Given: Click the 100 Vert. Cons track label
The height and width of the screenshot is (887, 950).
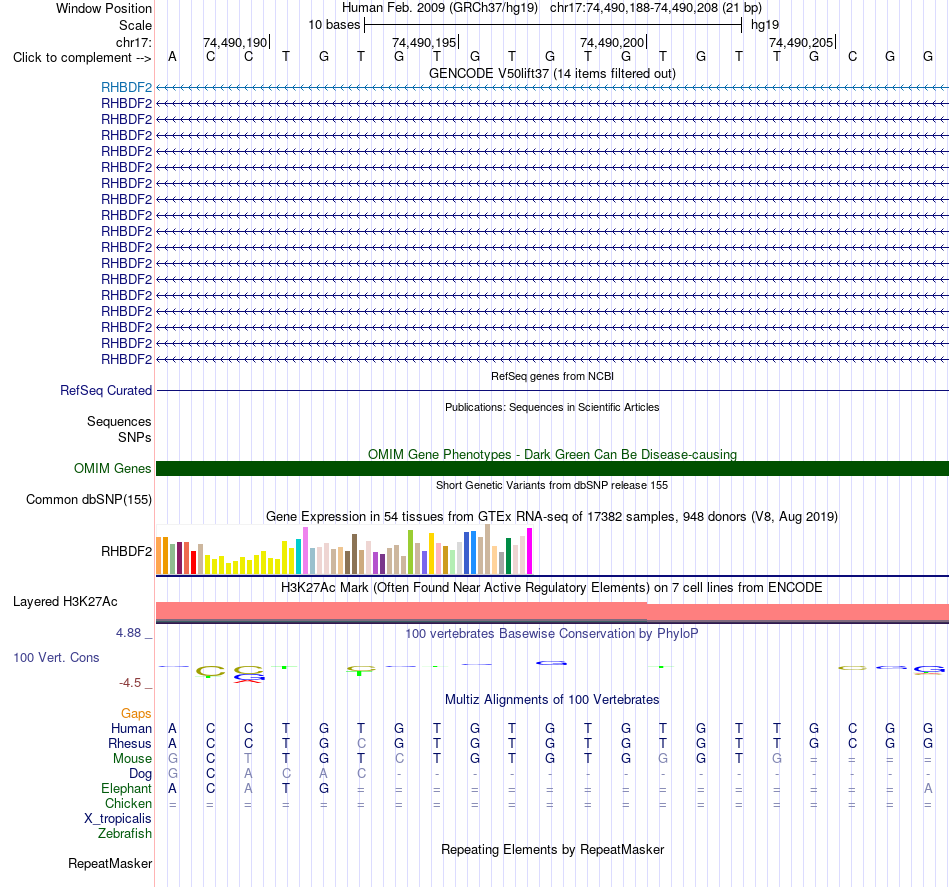Looking at the screenshot, I should pyautogui.click(x=56, y=657).
